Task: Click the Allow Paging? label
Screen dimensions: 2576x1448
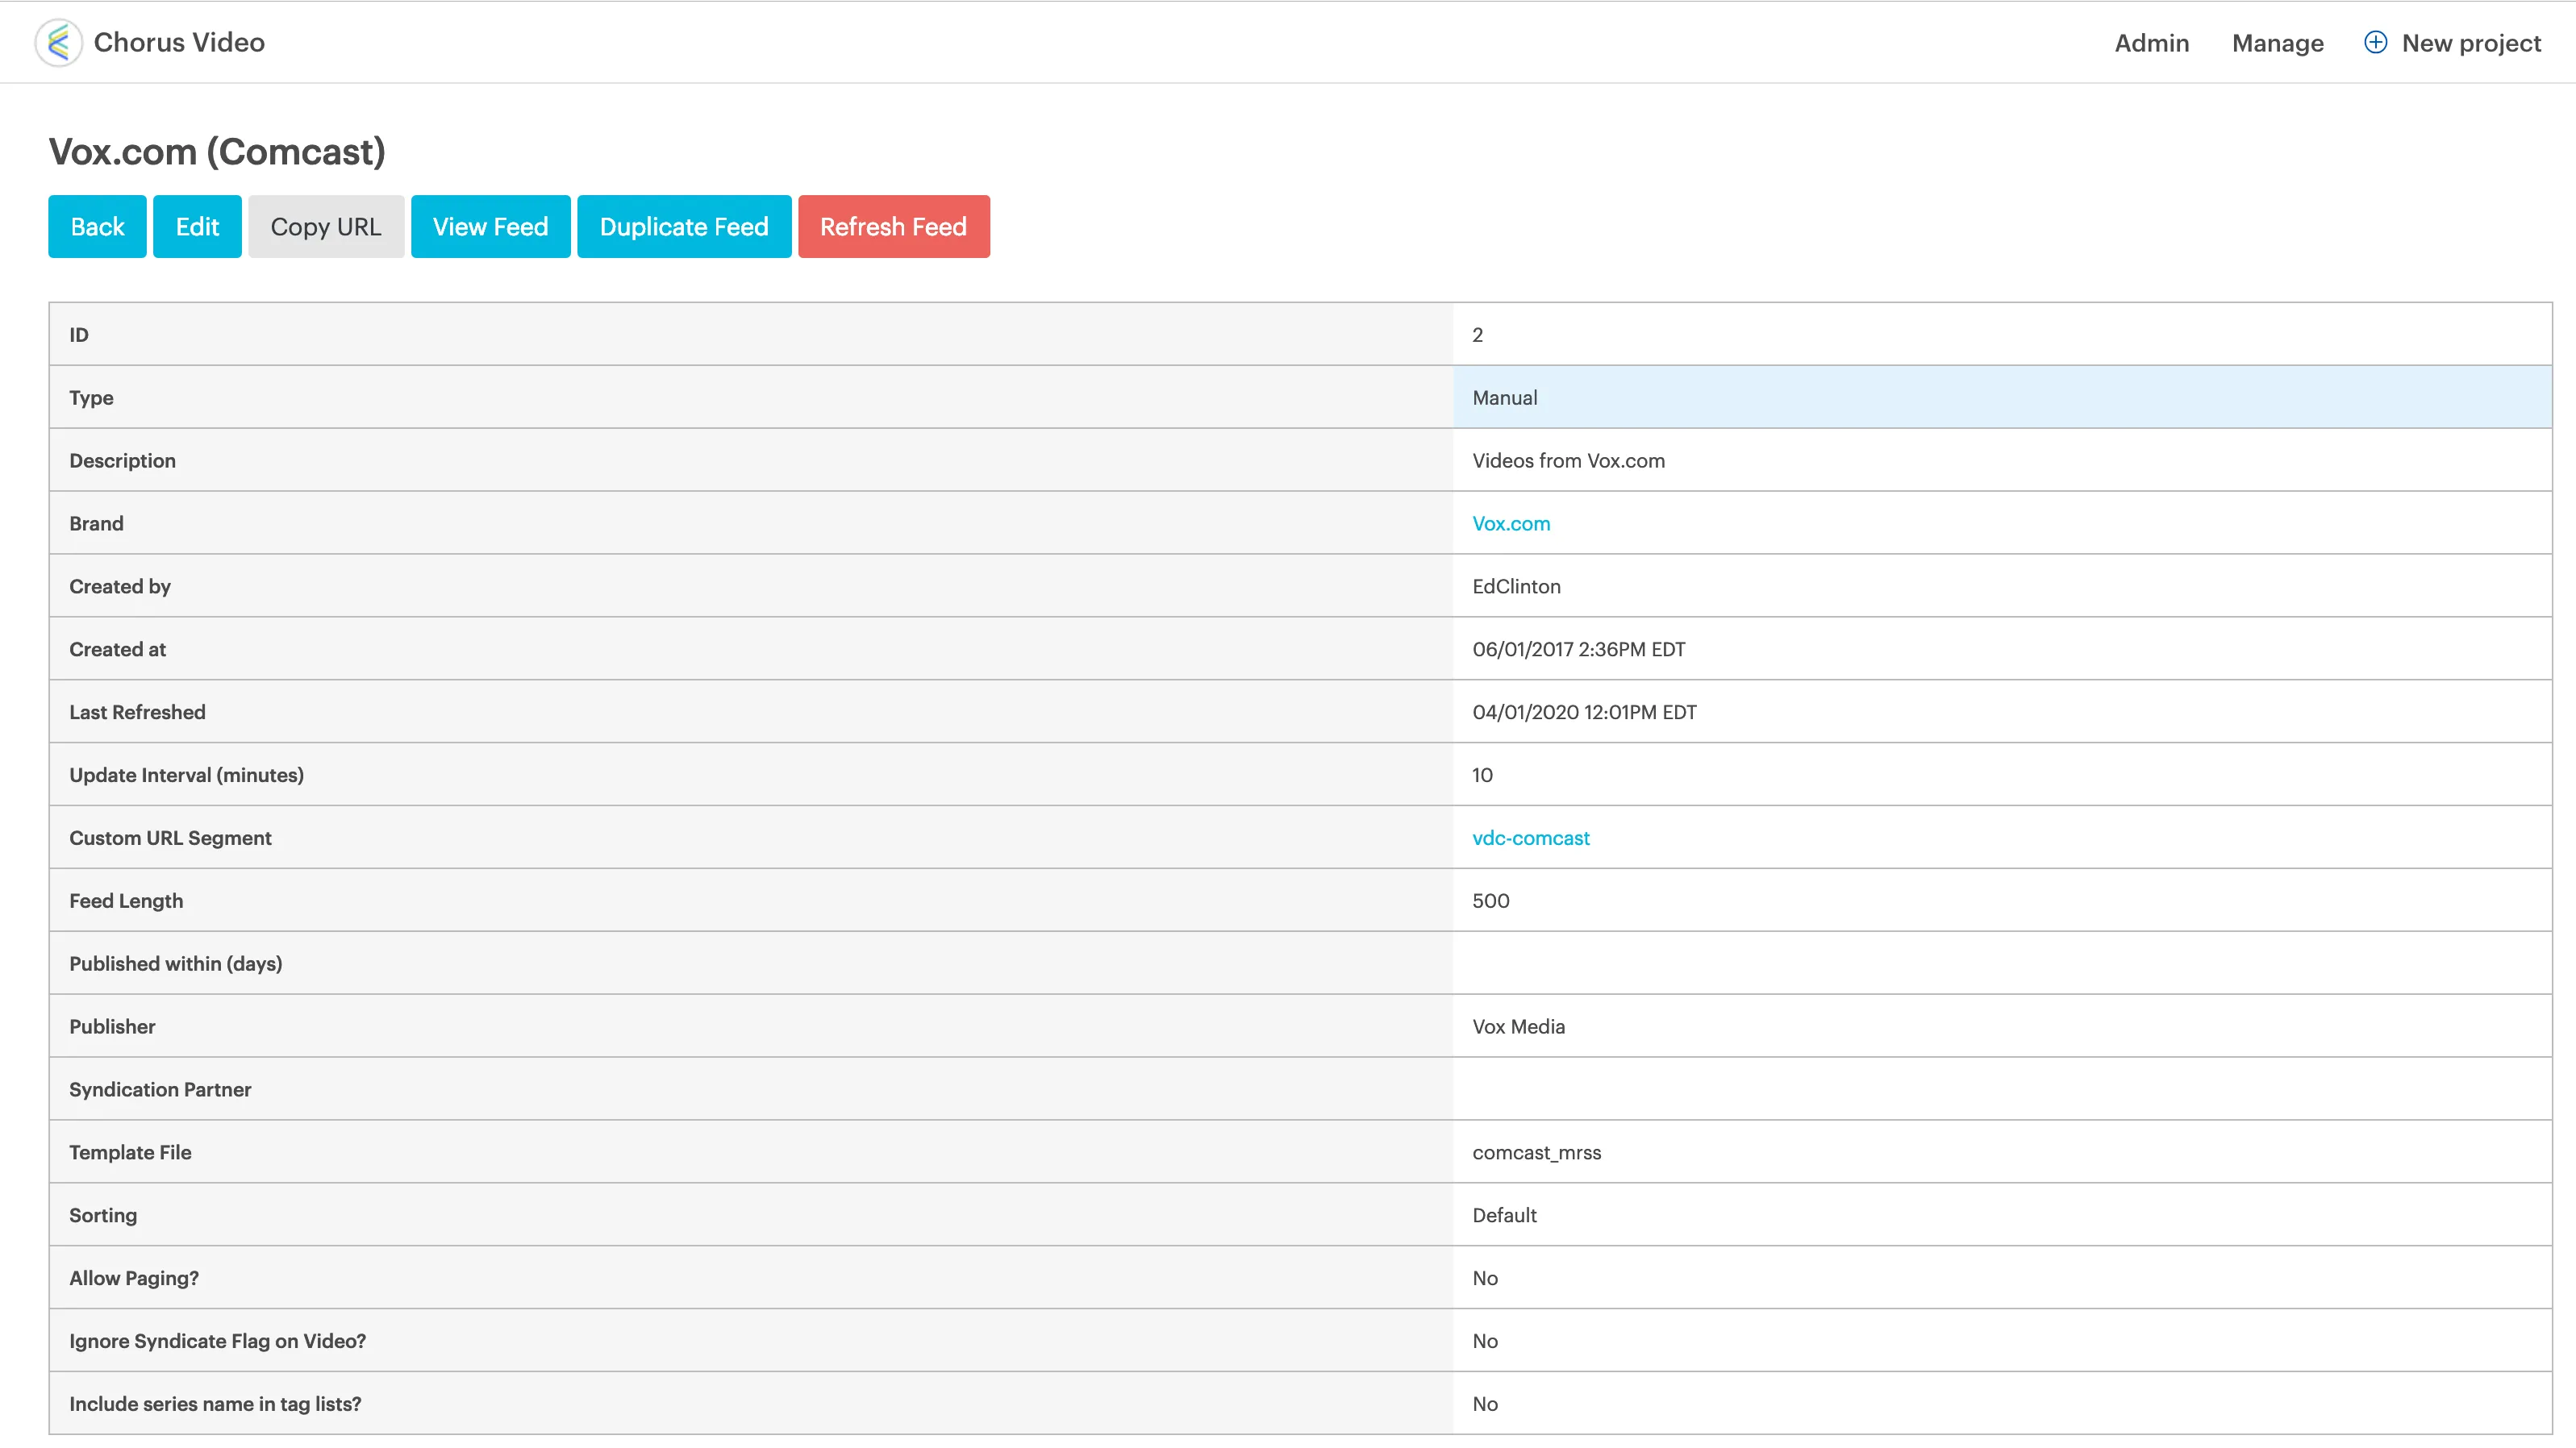Action: tap(134, 1278)
